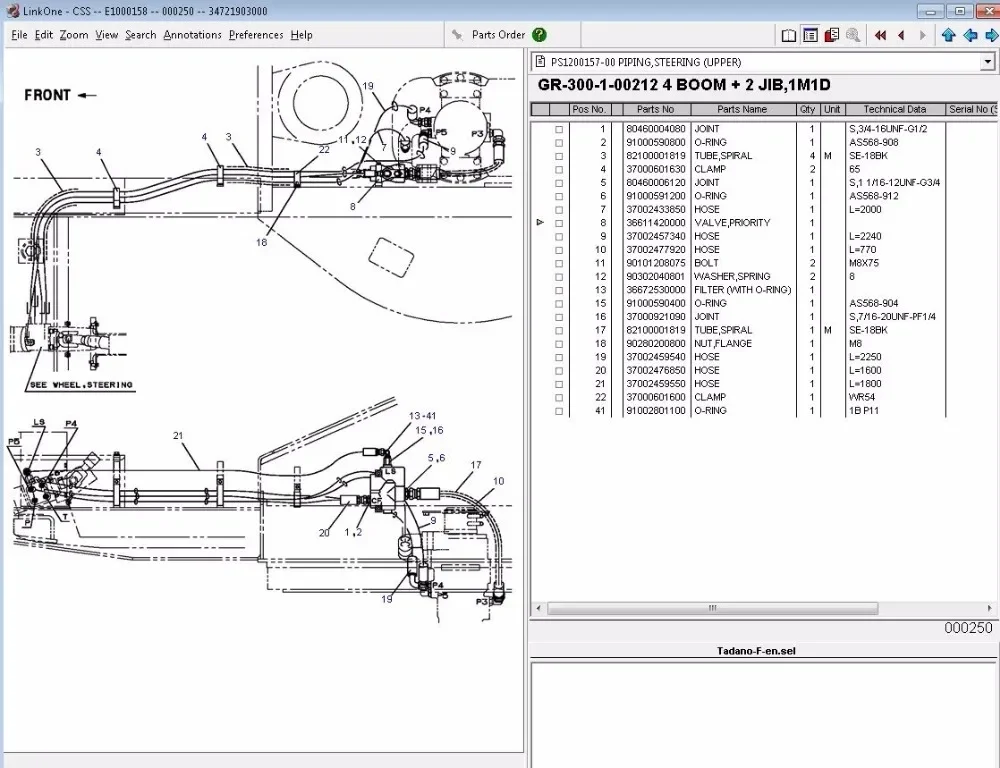
Task: Tick the checkbox for FILTER (WITH O-RING)
Action: pos(559,290)
